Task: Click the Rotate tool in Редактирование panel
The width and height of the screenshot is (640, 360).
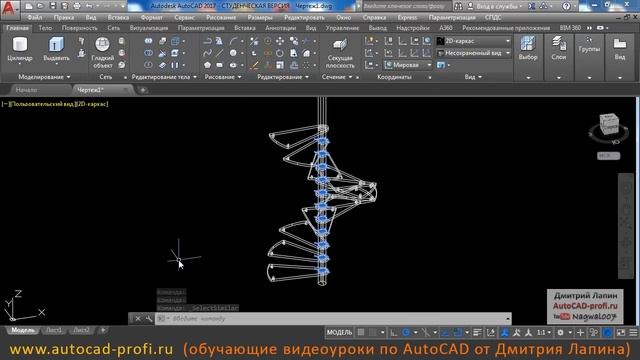Action: click(x=280, y=53)
